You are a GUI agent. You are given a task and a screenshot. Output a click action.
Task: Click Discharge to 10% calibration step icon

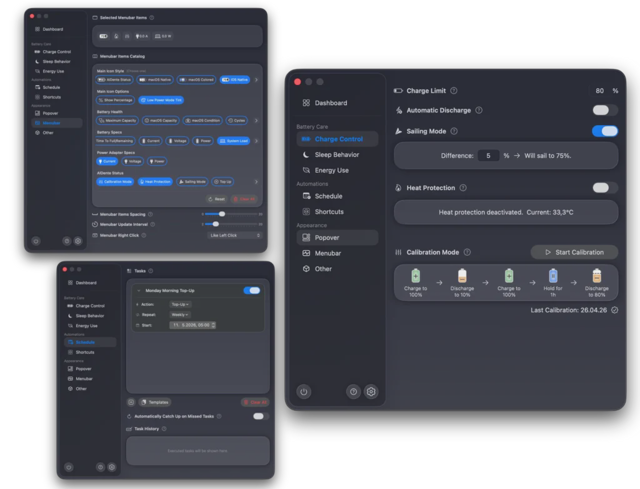click(462, 276)
